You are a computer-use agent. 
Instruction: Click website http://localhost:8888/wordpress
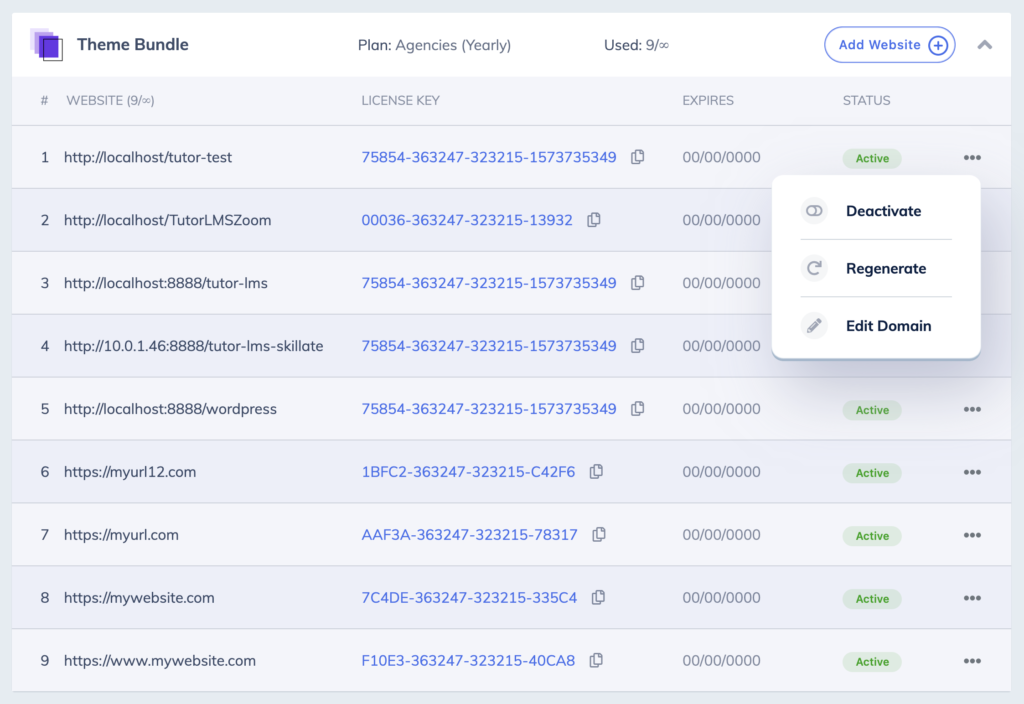170,409
